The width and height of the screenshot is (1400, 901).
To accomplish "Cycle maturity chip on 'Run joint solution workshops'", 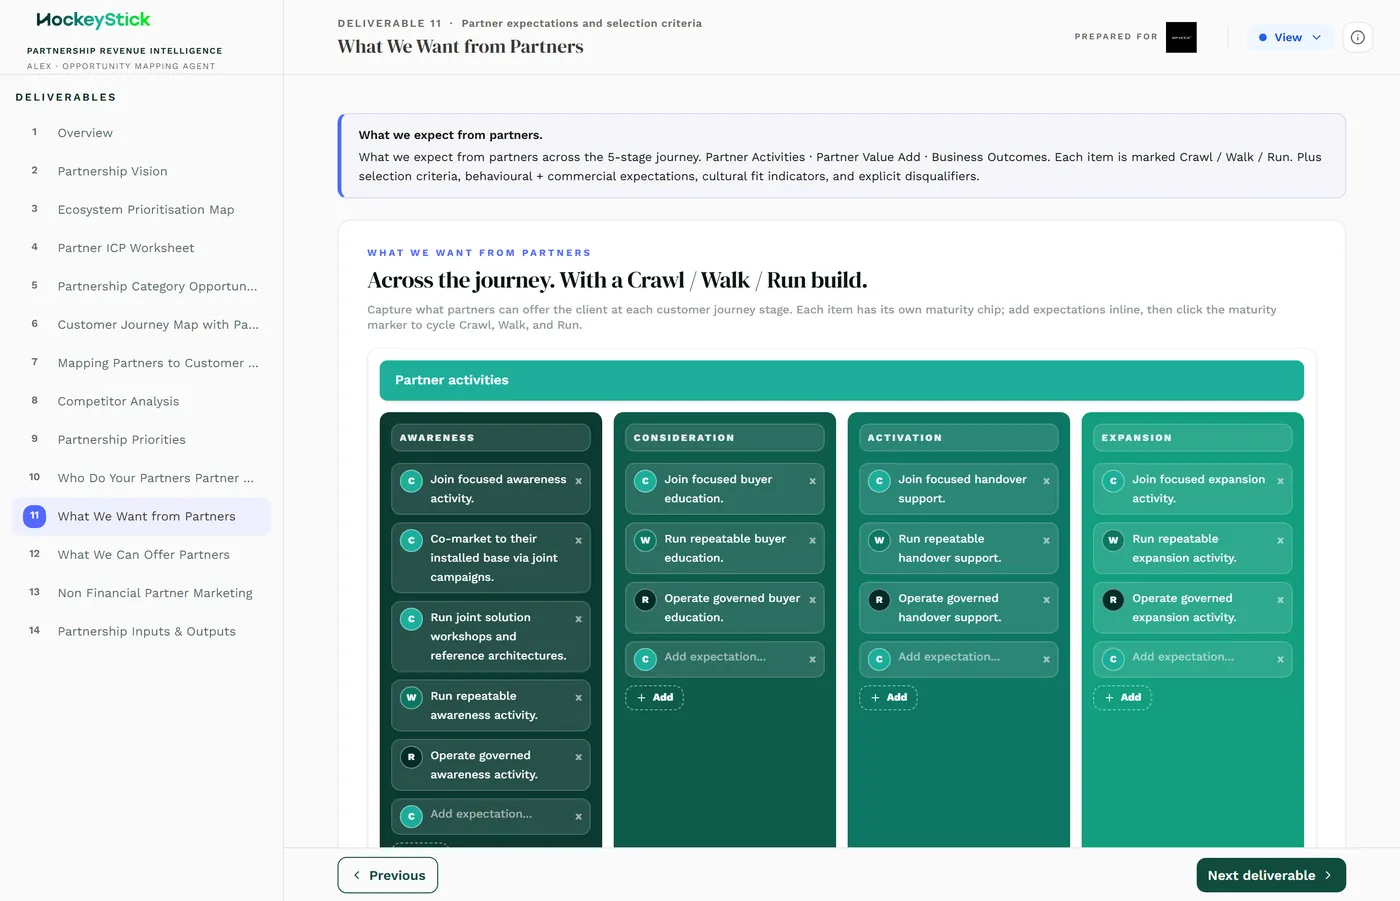I will 411,619.
